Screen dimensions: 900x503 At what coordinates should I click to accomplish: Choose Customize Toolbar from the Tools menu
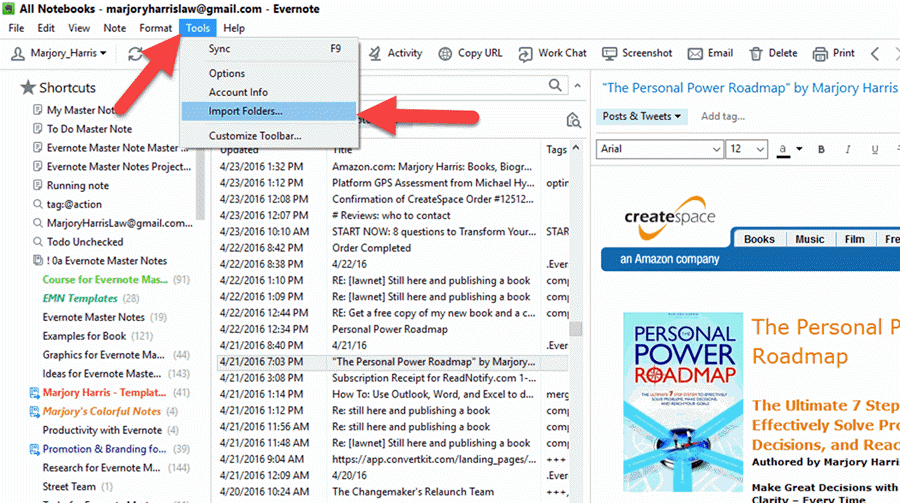(269, 136)
